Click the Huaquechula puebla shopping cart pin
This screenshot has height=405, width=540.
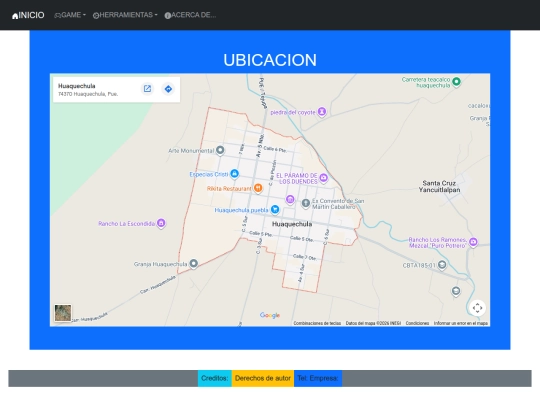[x=275, y=209]
